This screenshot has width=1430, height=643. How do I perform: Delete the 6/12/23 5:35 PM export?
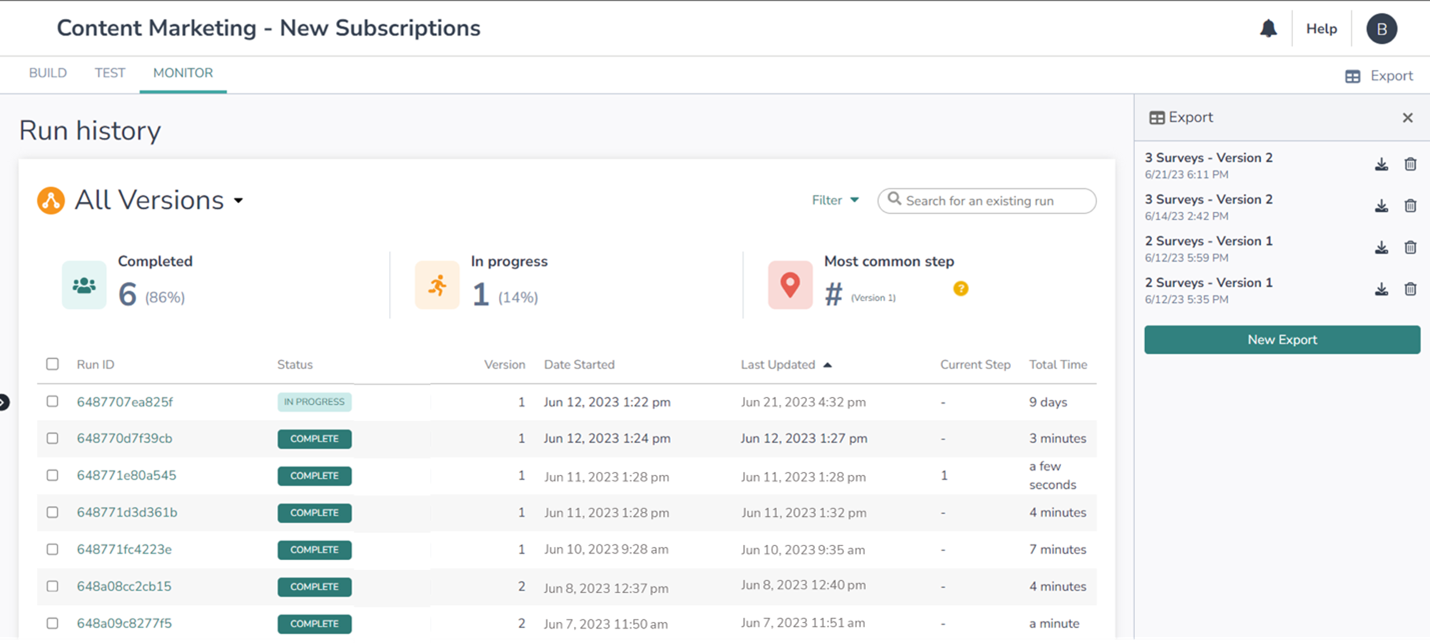point(1410,290)
